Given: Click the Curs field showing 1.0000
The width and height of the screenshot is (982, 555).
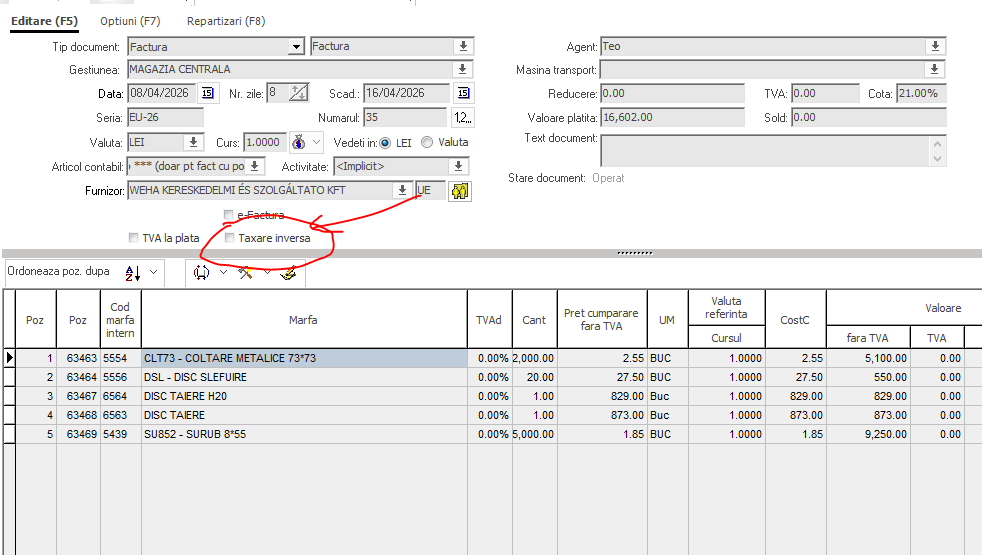Looking at the screenshot, I should [266, 142].
